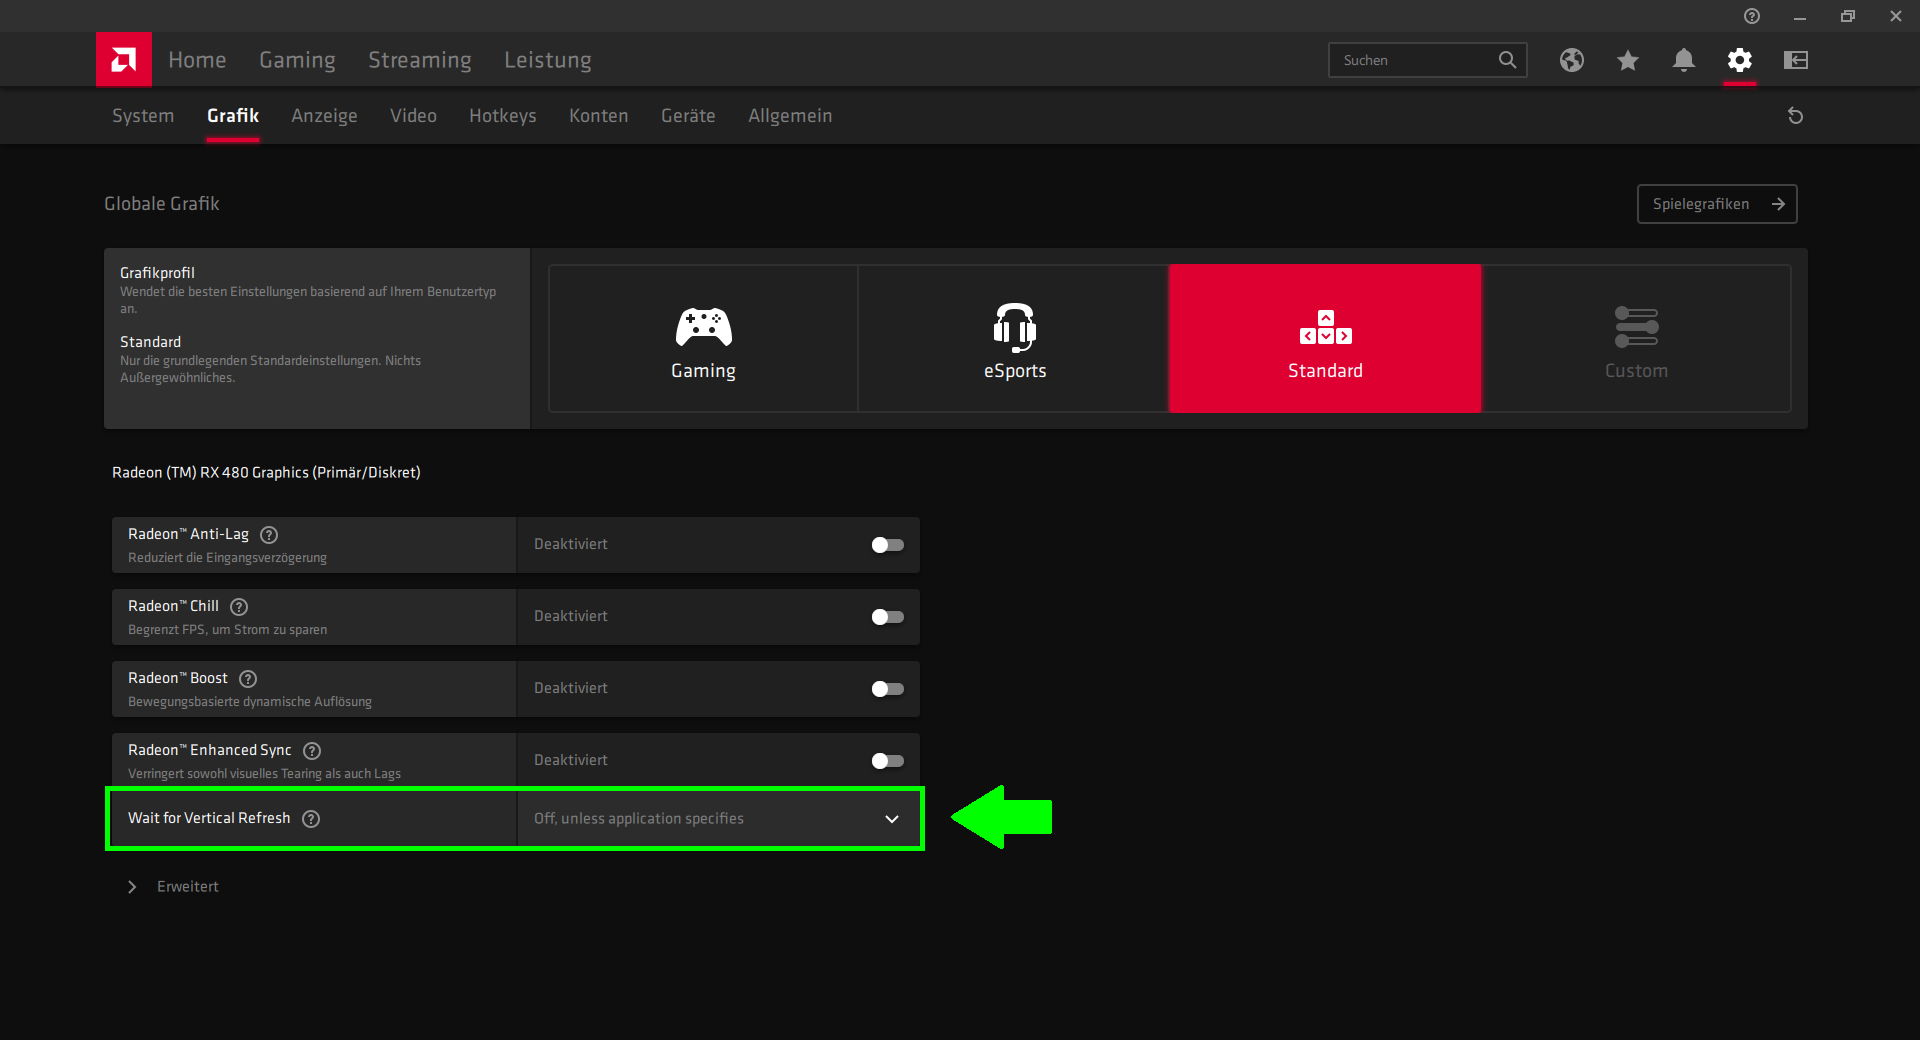
Task: Enable the Radeon Chill switch
Action: [887, 617]
